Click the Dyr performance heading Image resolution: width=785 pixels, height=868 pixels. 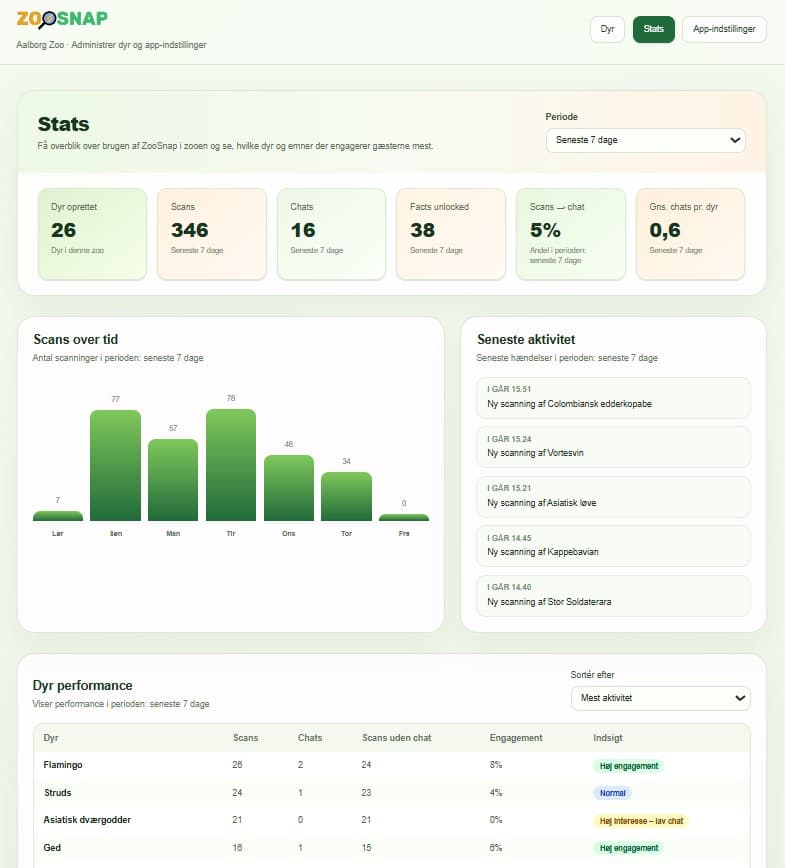pos(82,686)
